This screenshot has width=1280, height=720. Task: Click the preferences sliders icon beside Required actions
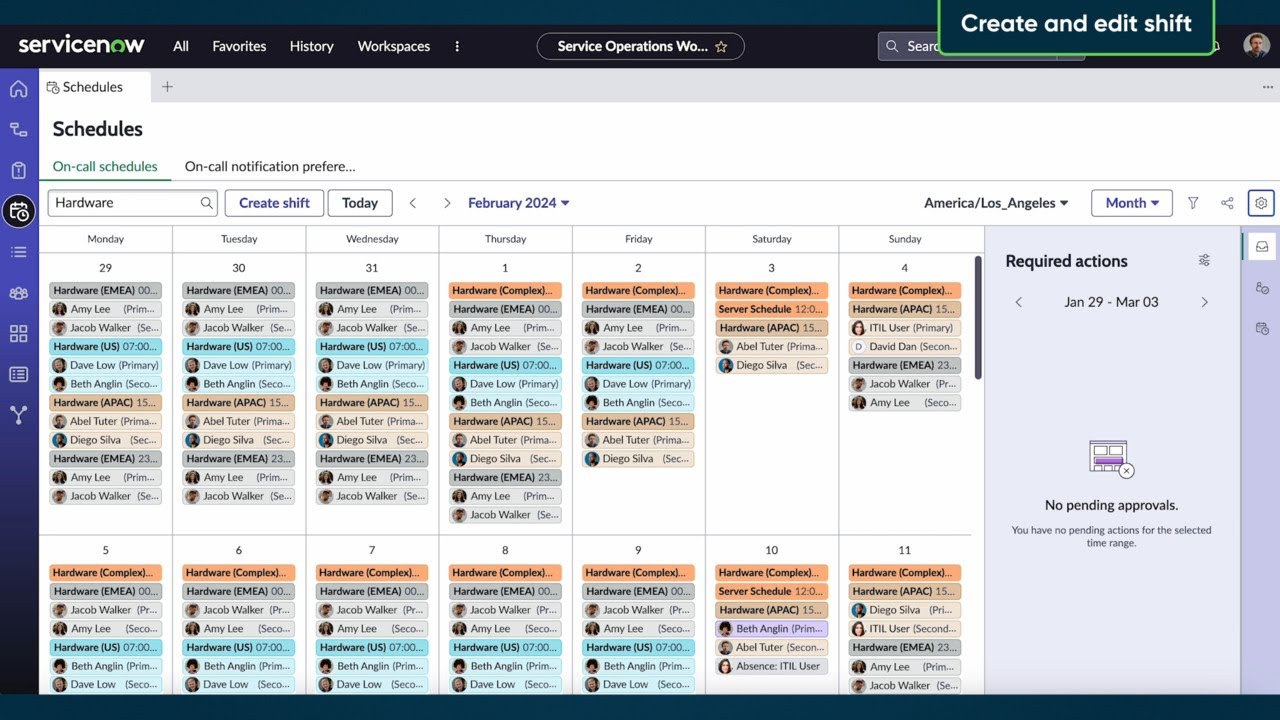click(1204, 260)
